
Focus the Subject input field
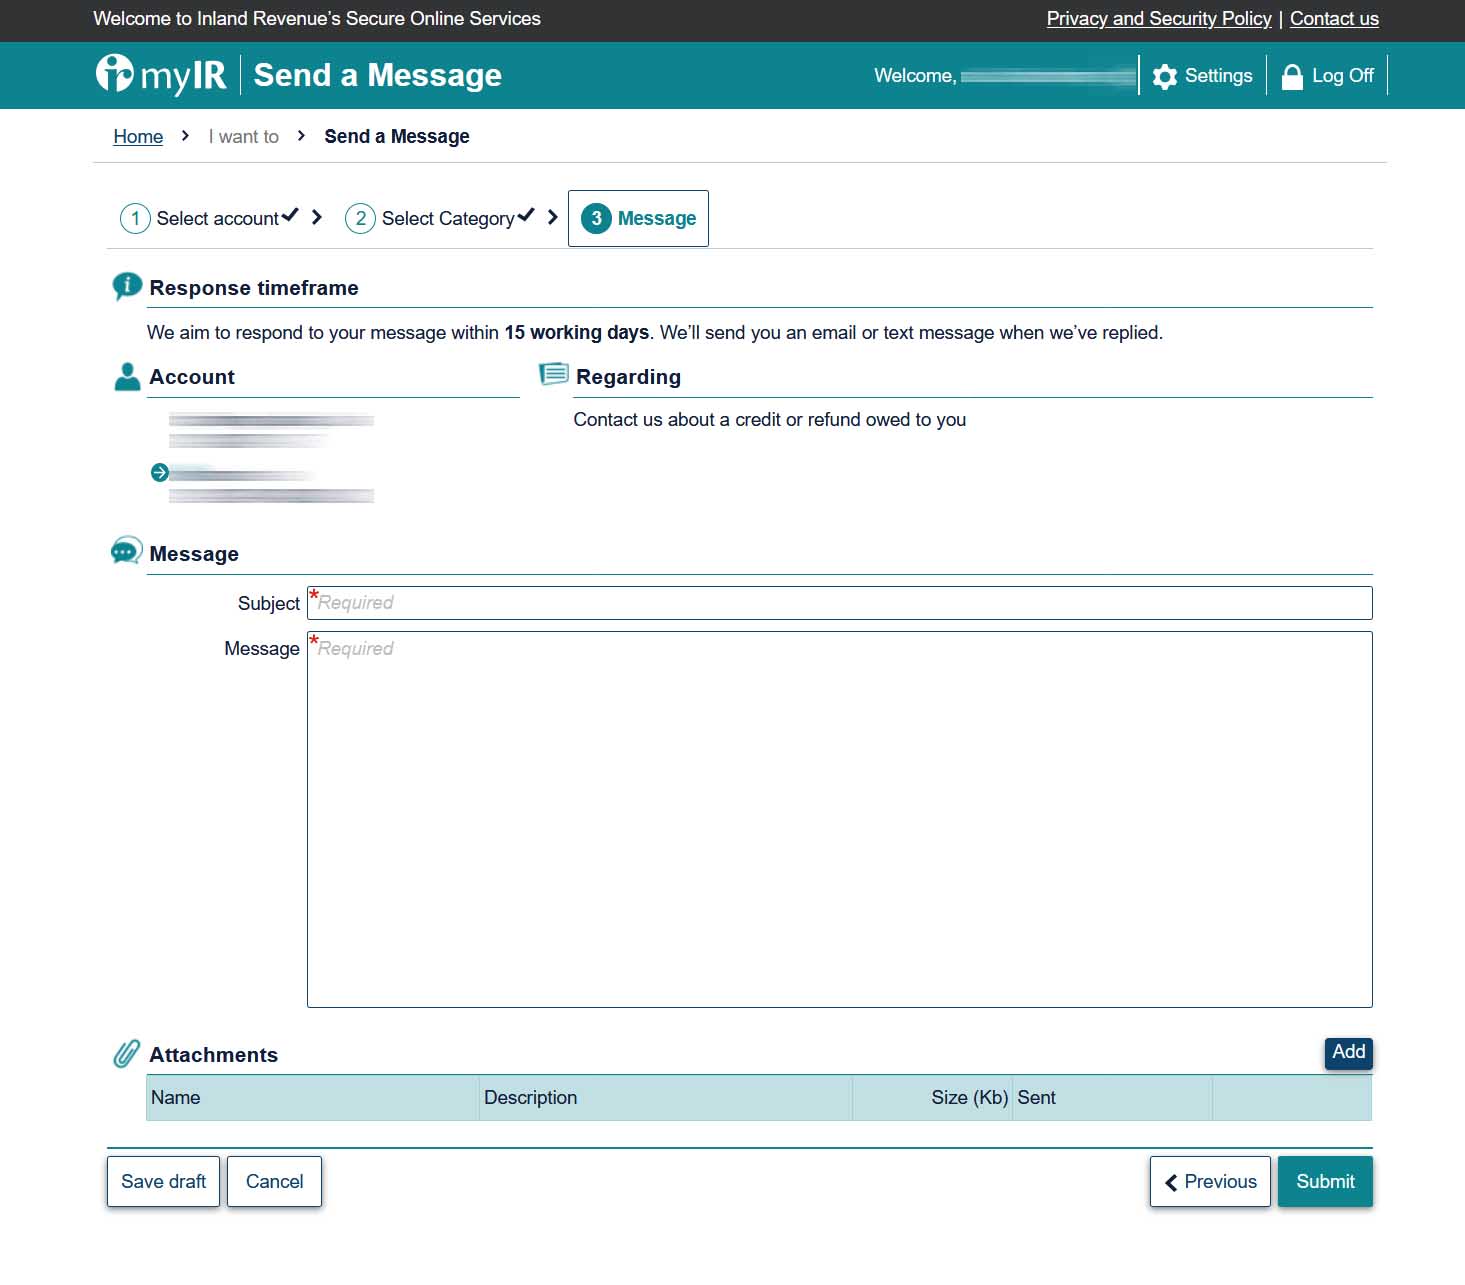(839, 603)
